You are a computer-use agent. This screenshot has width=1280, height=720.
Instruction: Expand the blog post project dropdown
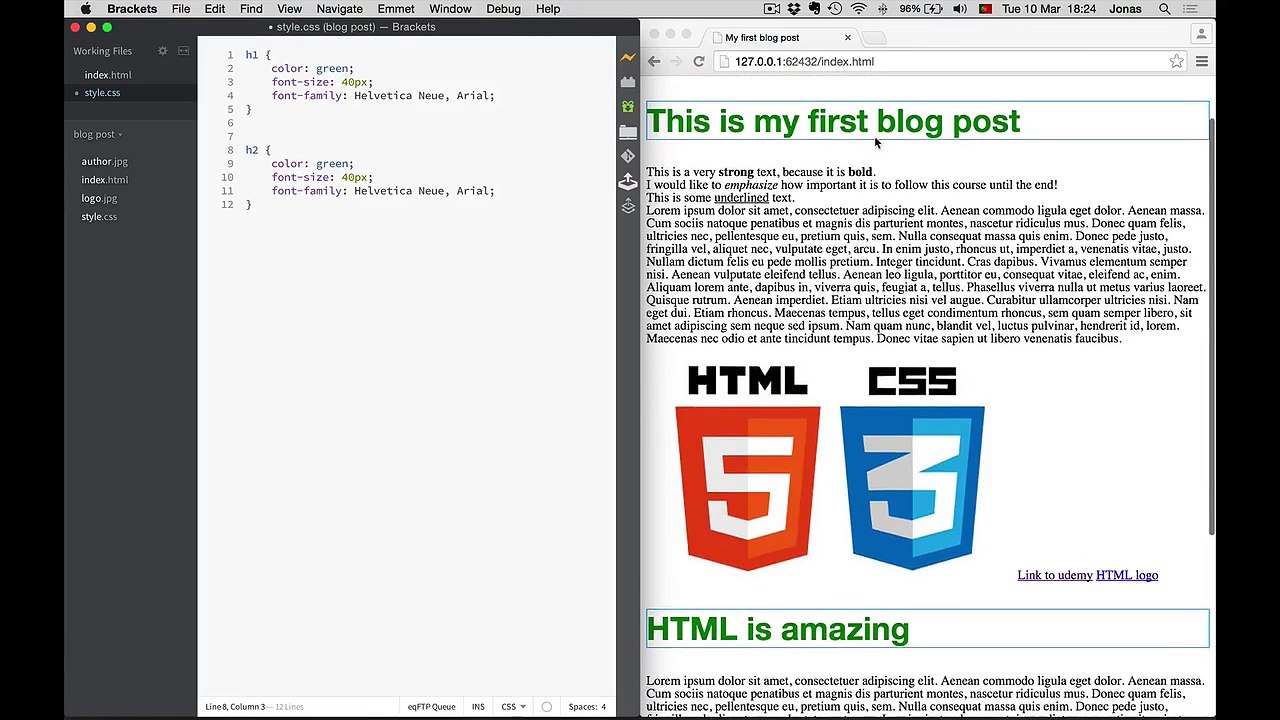click(x=97, y=134)
